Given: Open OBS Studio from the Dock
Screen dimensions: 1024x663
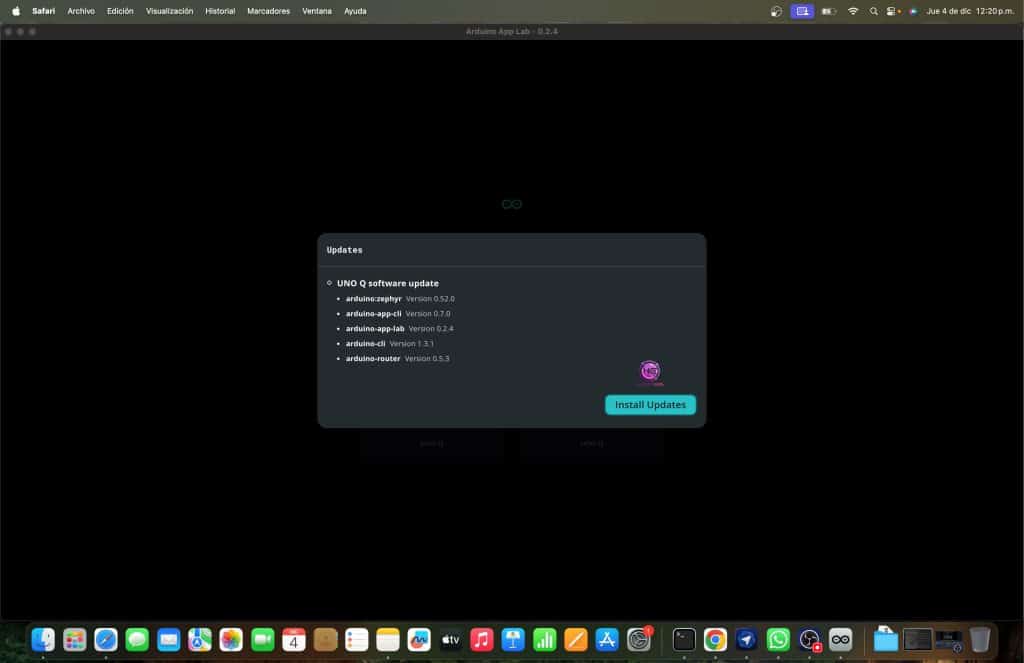Looking at the screenshot, I should coord(809,639).
